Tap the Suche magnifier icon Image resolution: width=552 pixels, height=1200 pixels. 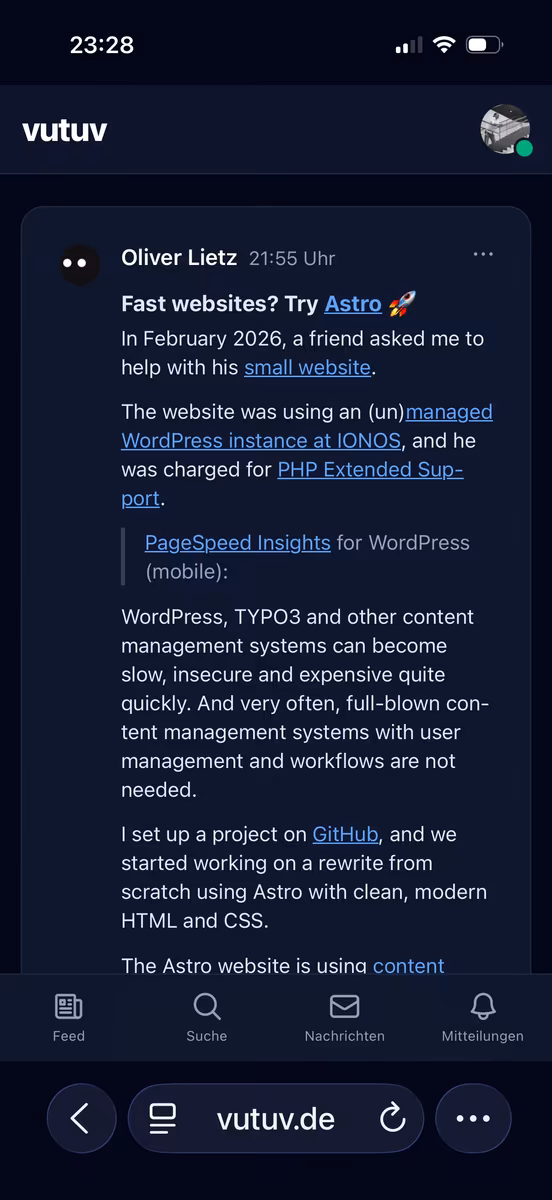click(x=207, y=1006)
